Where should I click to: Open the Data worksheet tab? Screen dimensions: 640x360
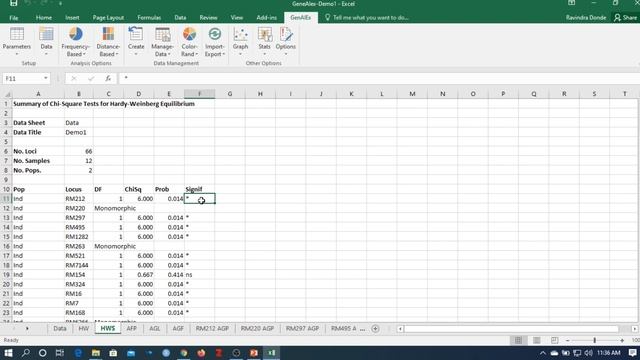[x=60, y=329]
